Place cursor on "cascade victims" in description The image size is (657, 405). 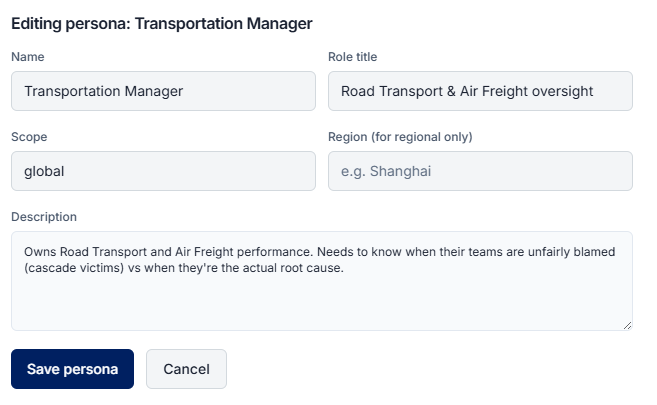[x=74, y=268]
